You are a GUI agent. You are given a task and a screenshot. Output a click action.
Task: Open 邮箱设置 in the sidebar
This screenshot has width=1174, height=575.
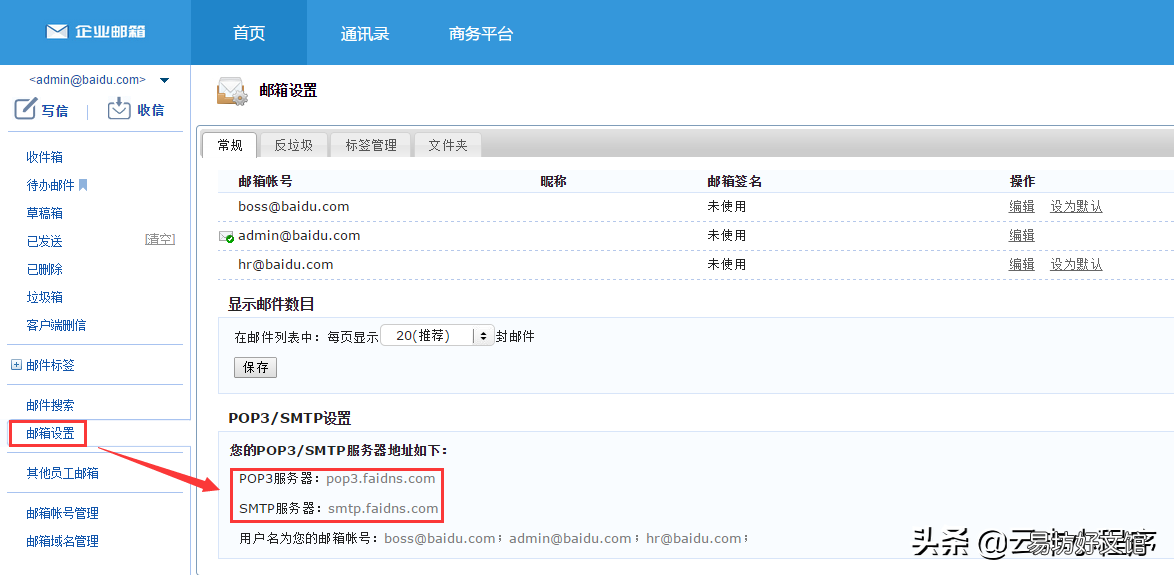[x=50, y=433]
